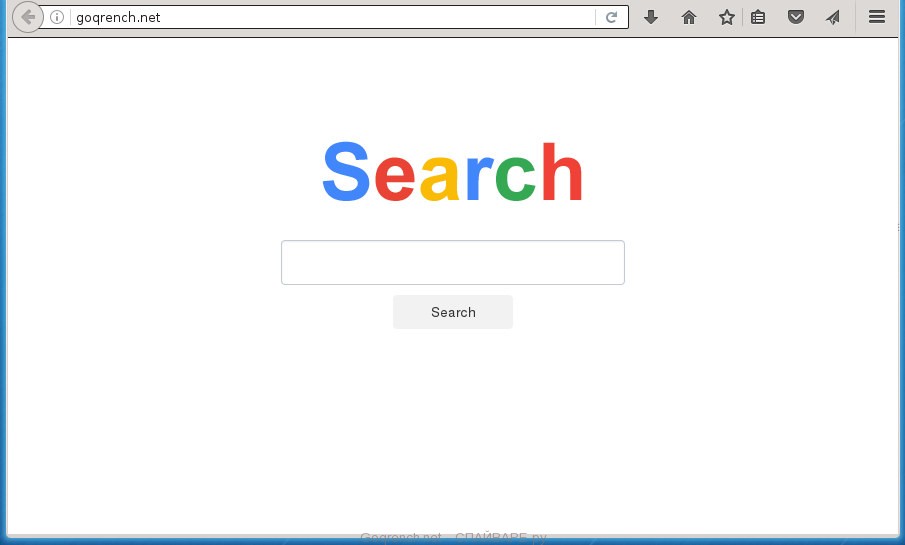Save the page to Pocket
The width and height of the screenshot is (905, 545).
point(795,17)
